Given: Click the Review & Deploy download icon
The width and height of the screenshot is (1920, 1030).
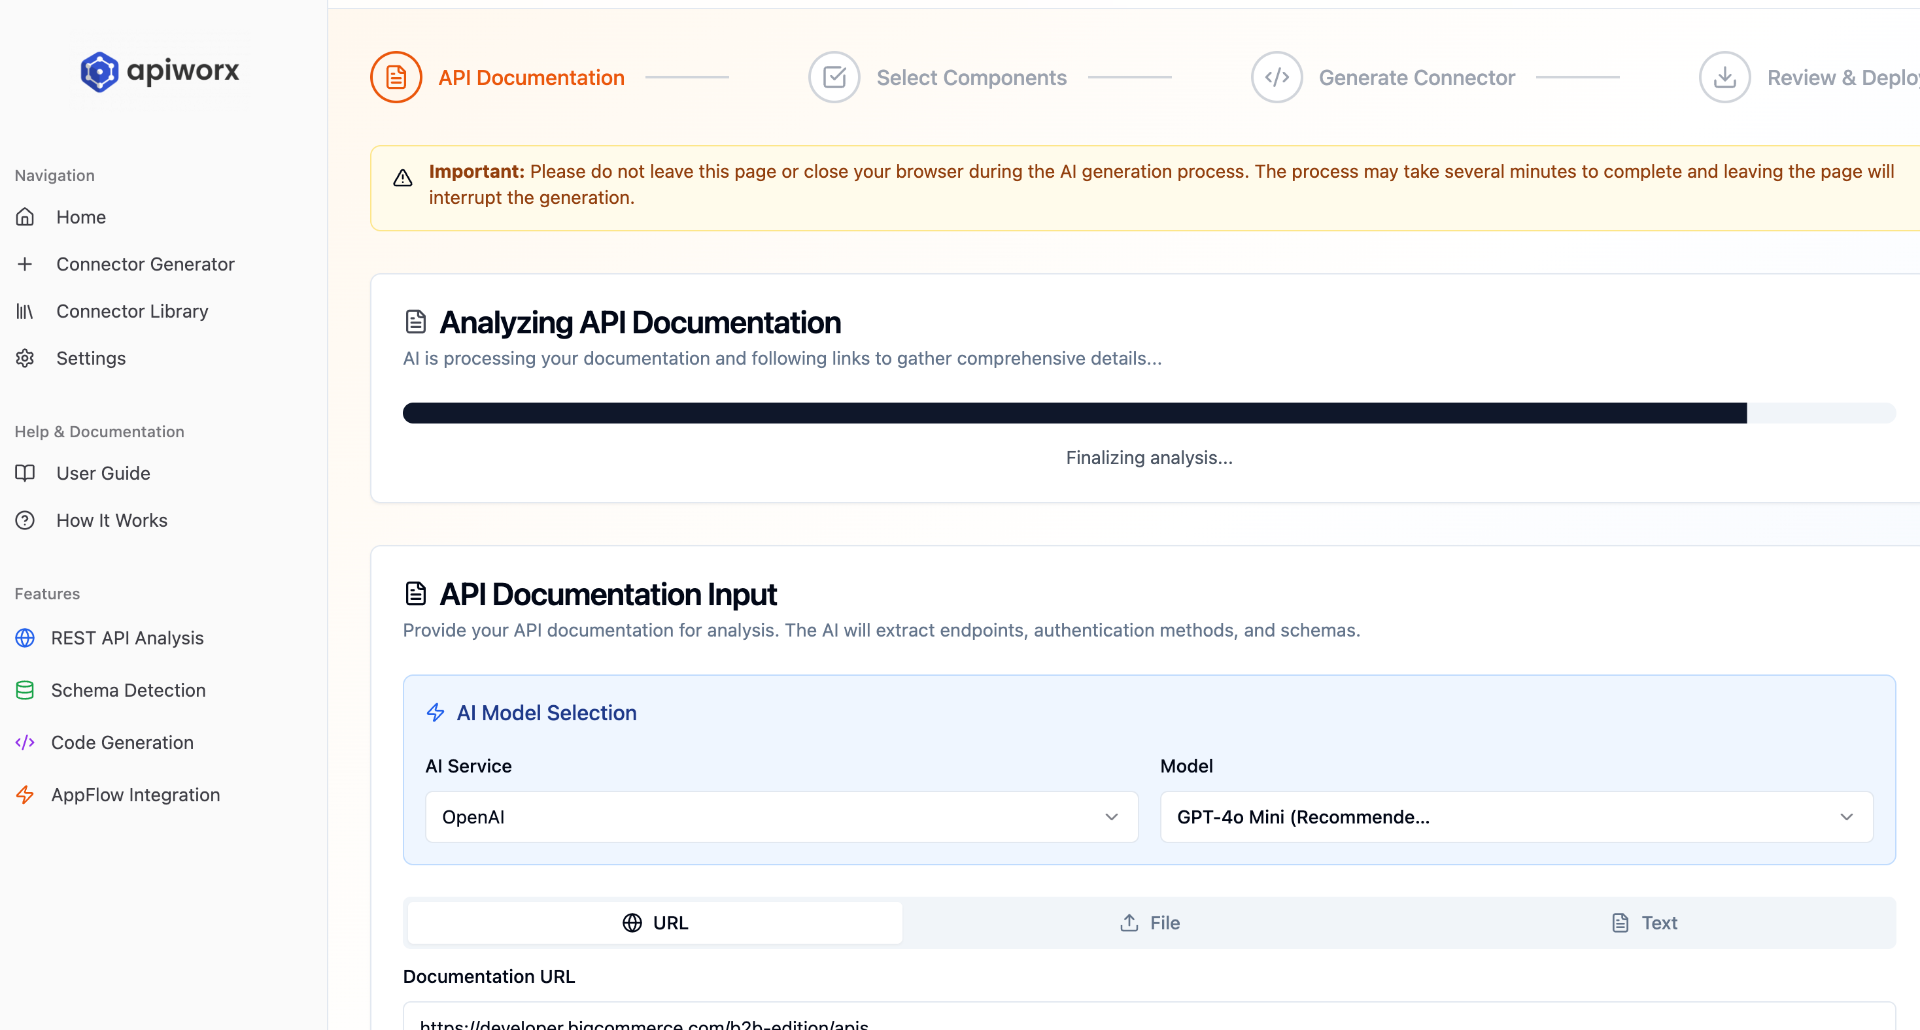Looking at the screenshot, I should 1725,77.
